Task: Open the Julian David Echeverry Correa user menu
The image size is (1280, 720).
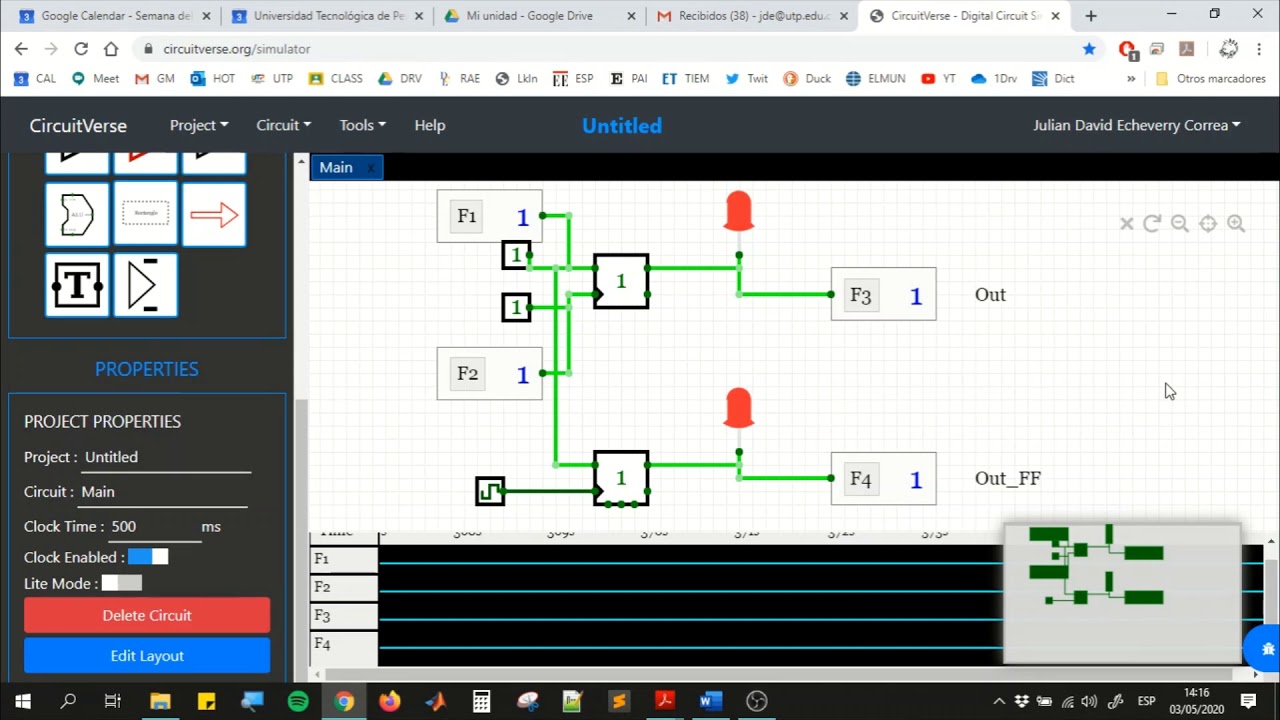Action: coord(1136,125)
